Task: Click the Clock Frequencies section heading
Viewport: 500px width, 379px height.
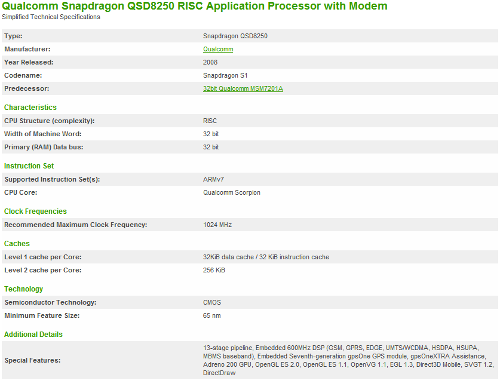Action: tap(35, 211)
